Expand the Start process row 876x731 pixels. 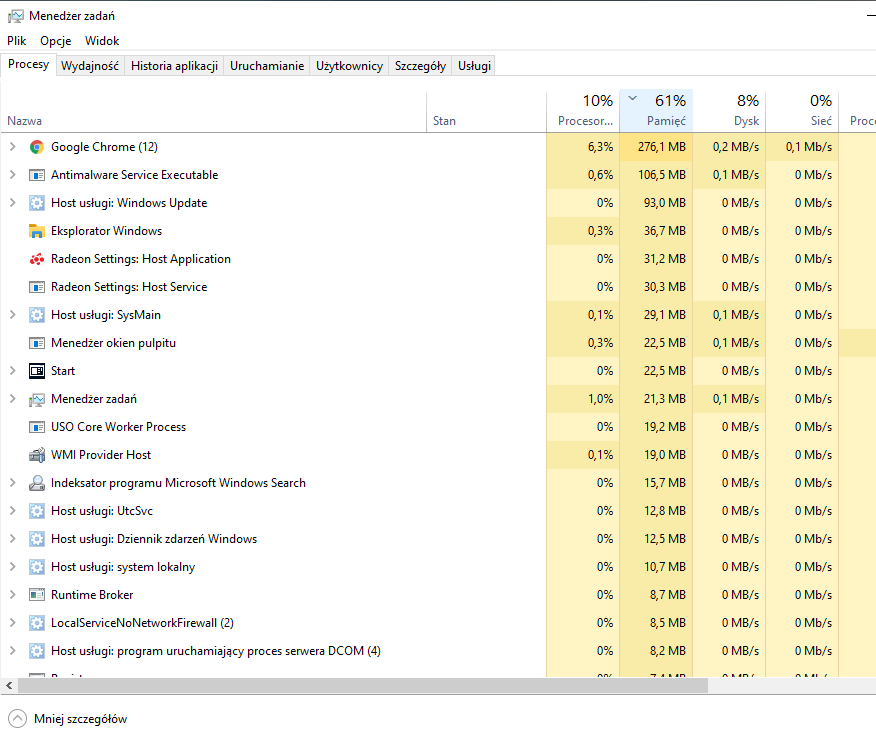pyautogui.click(x=12, y=371)
